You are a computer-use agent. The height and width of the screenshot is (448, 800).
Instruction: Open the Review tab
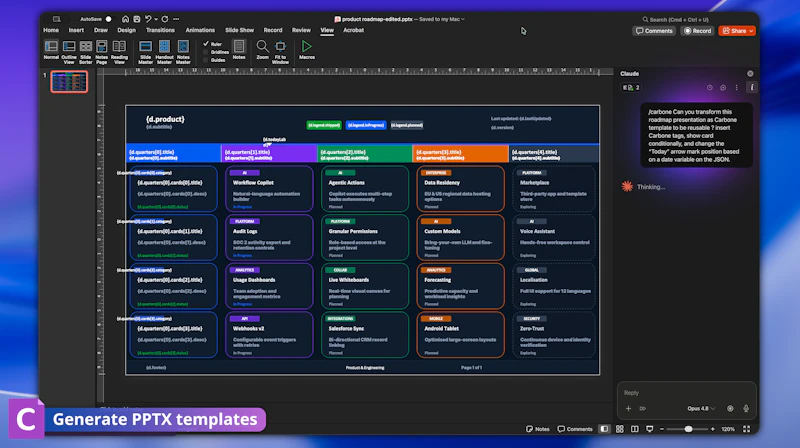pyautogui.click(x=301, y=30)
